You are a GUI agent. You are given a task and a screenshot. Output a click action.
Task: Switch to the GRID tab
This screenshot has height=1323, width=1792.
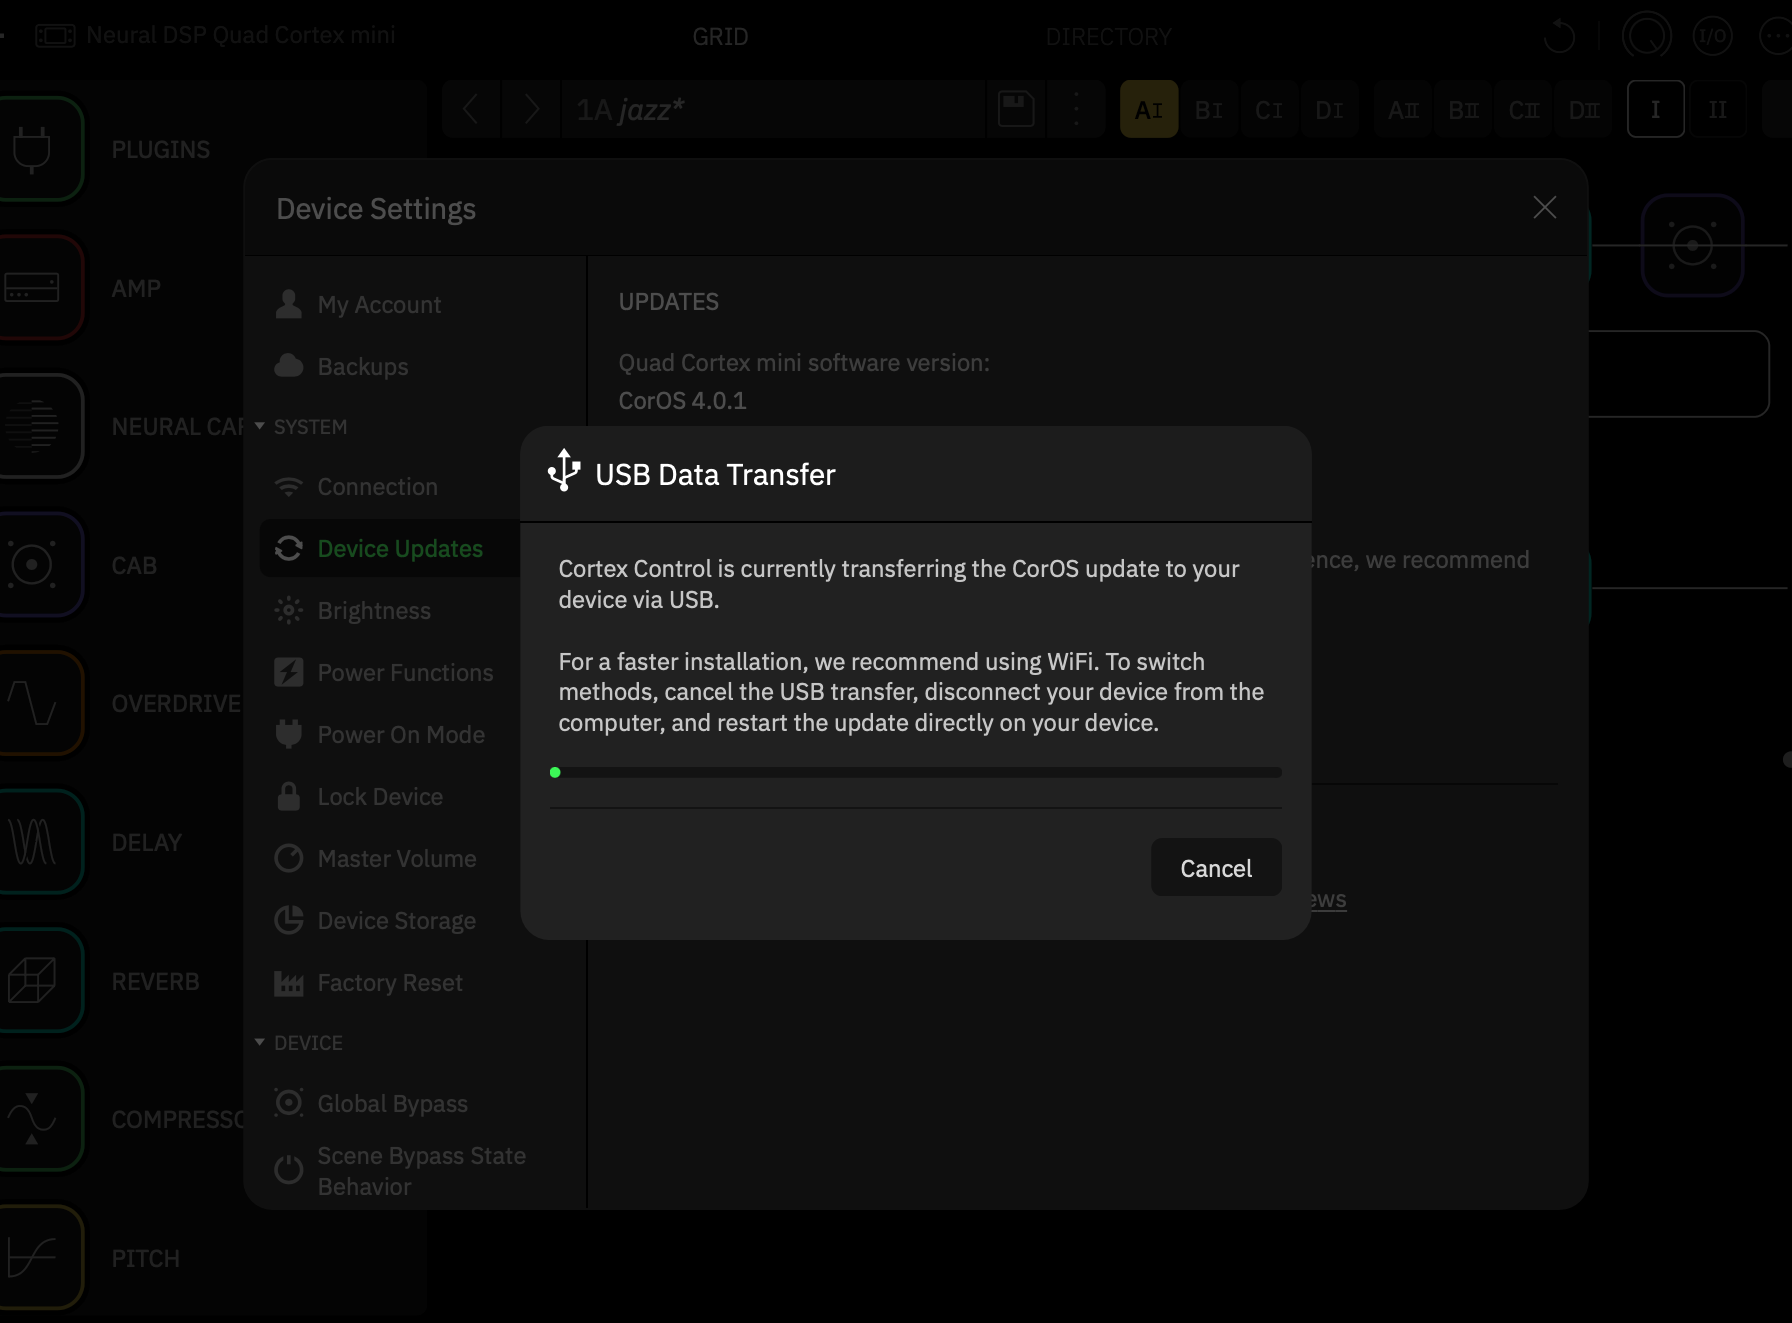tap(721, 37)
